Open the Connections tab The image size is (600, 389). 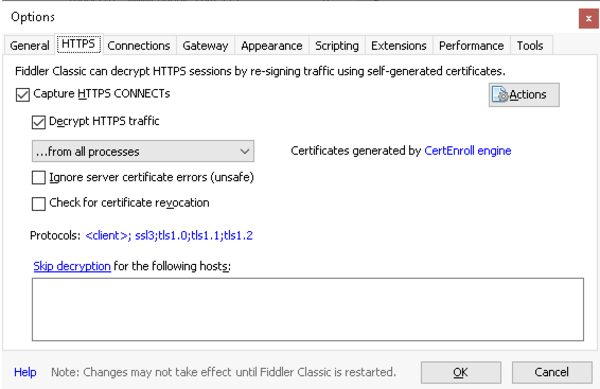click(139, 46)
